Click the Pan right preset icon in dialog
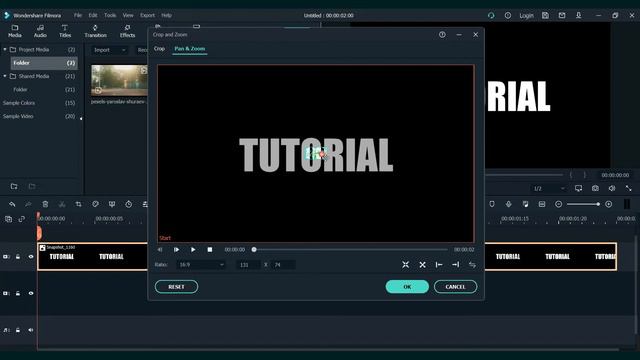640x360 pixels. 456,265
